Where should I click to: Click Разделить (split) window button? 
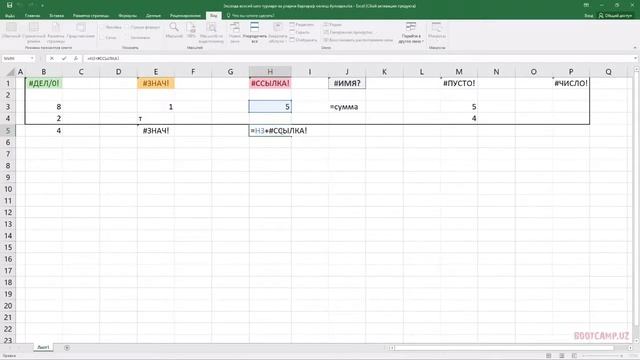[302, 25]
